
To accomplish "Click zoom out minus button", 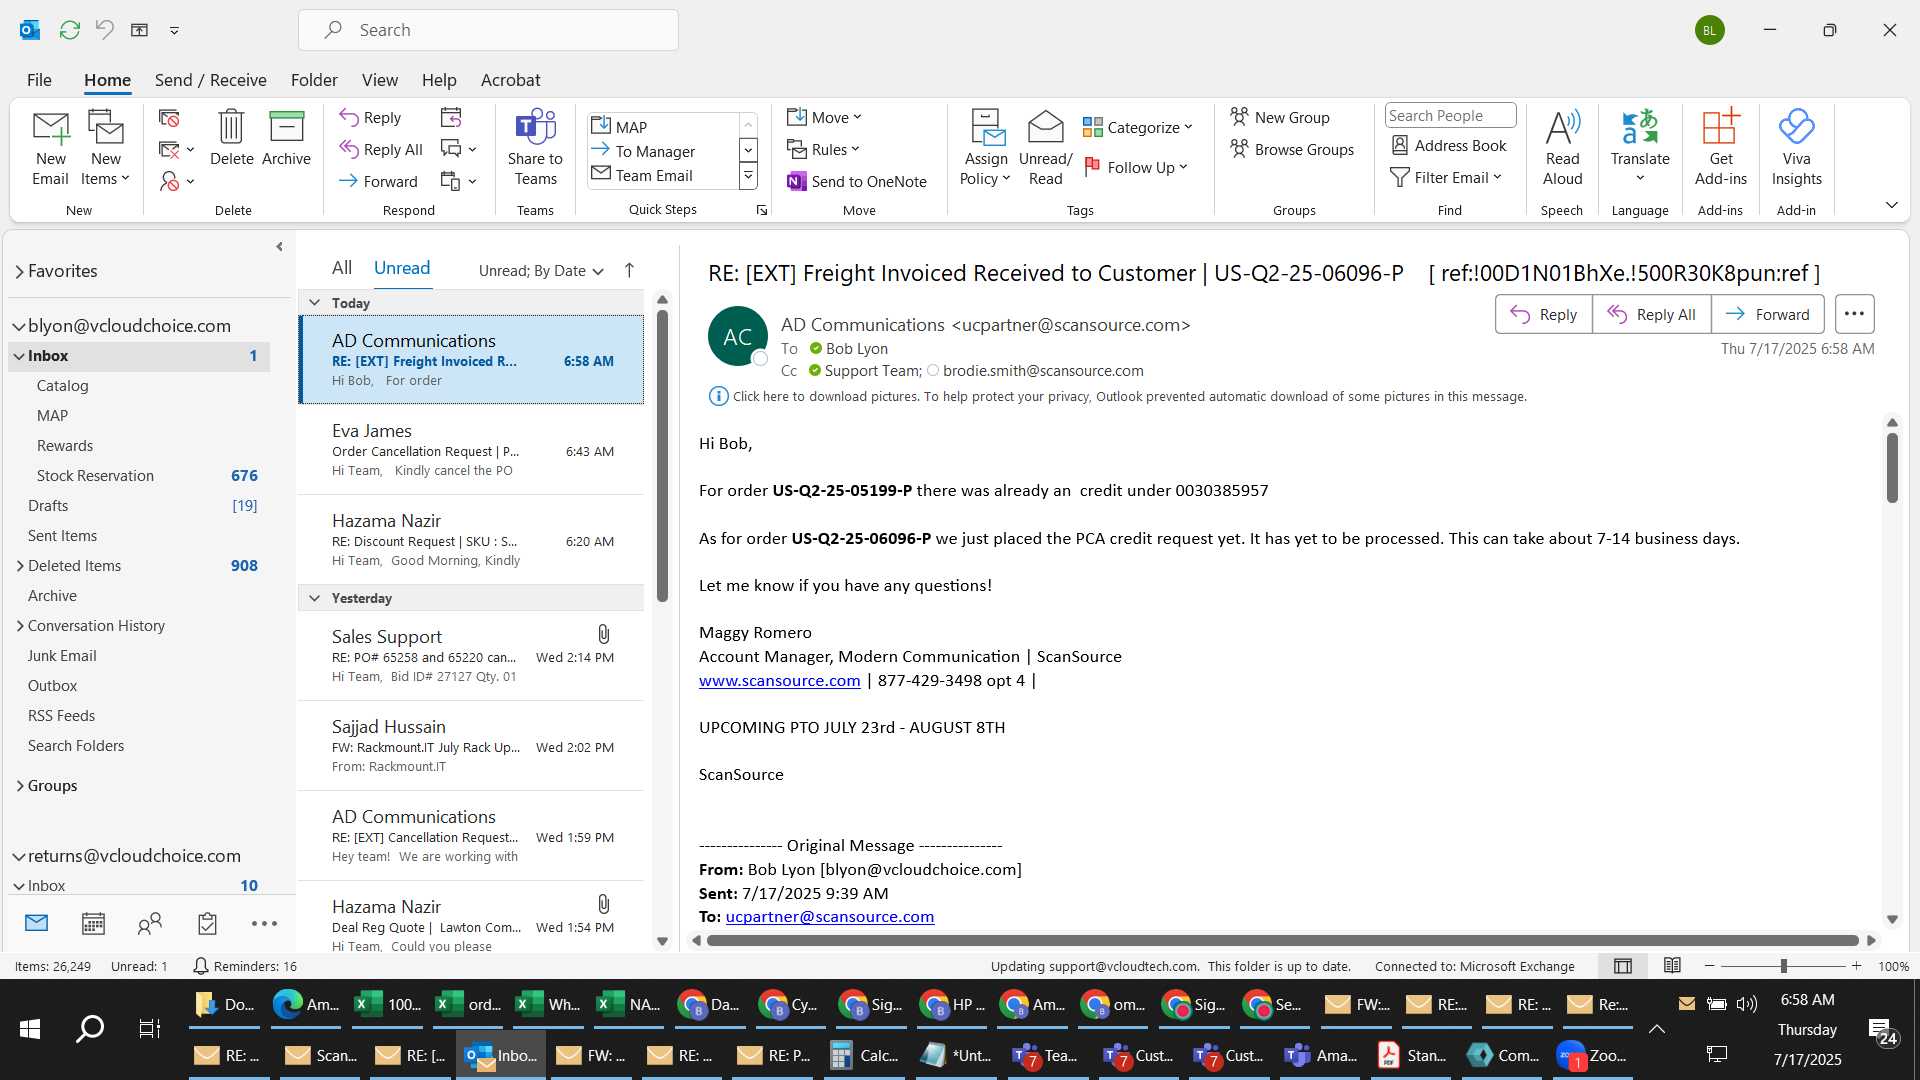I will point(1709,966).
